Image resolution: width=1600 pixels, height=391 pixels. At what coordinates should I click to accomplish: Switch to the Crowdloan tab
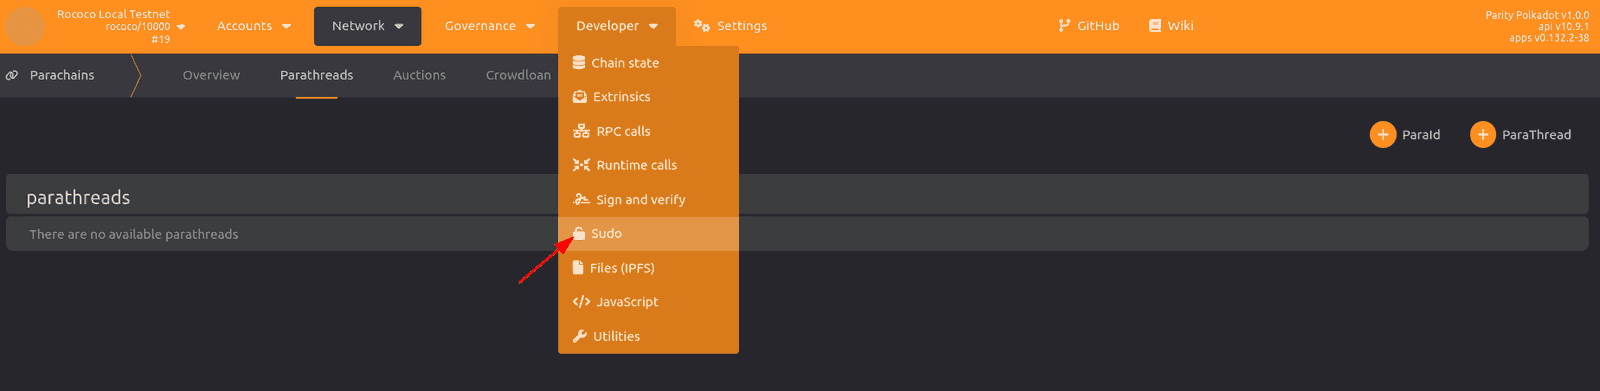[x=518, y=75]
